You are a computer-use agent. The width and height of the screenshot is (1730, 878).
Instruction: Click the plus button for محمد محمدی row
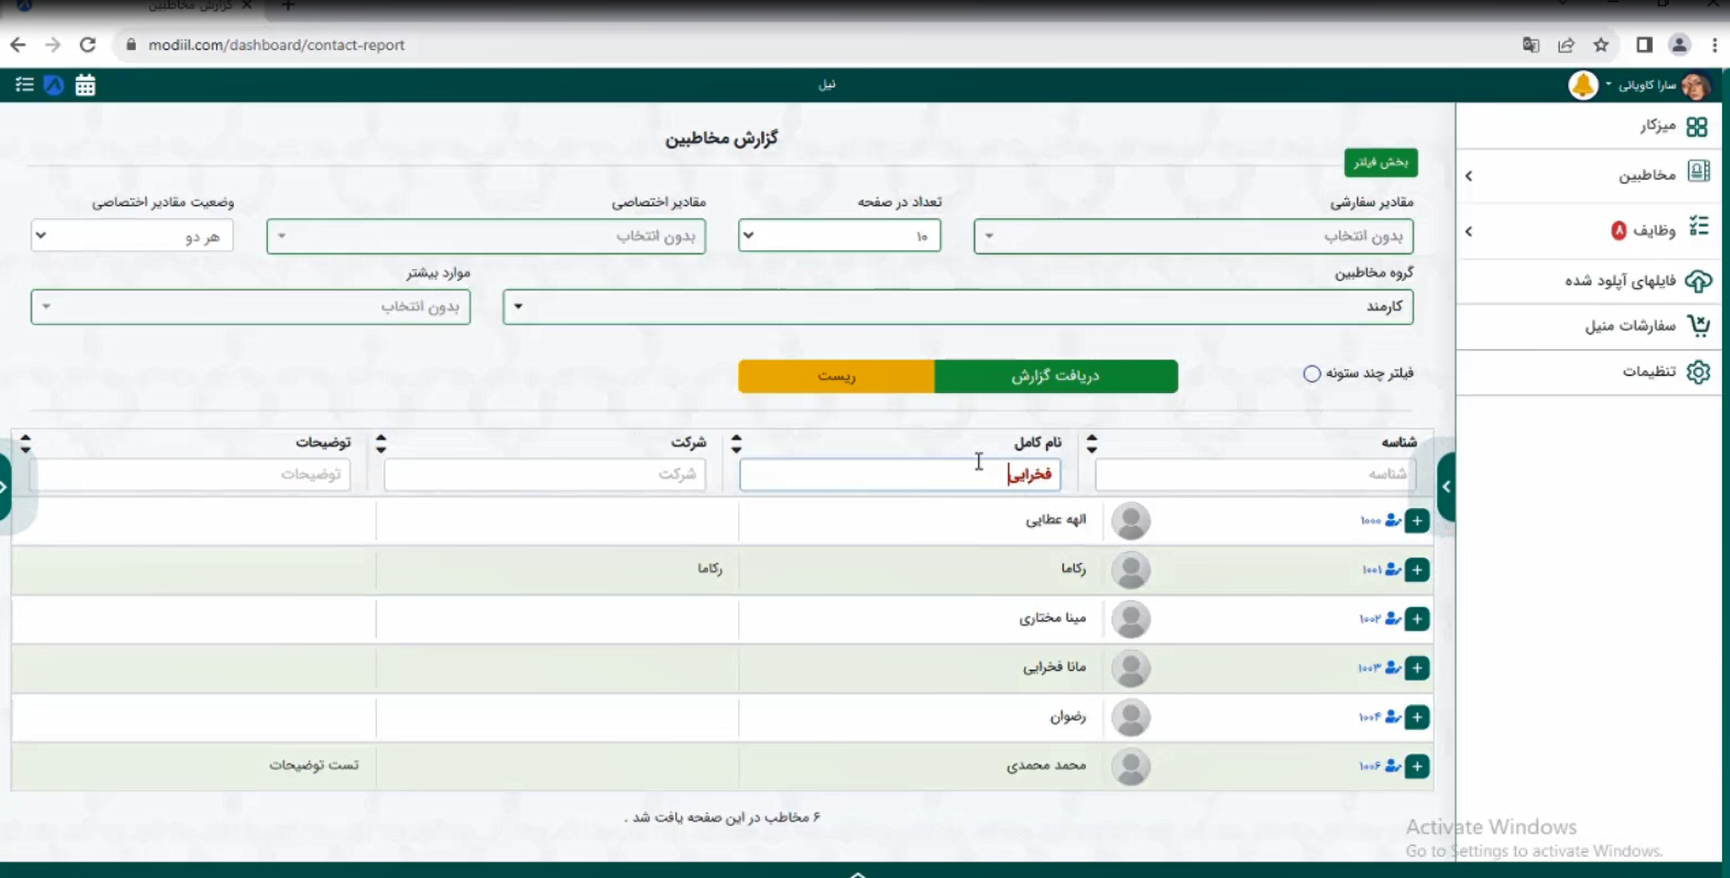click(x=1416, y=767)
